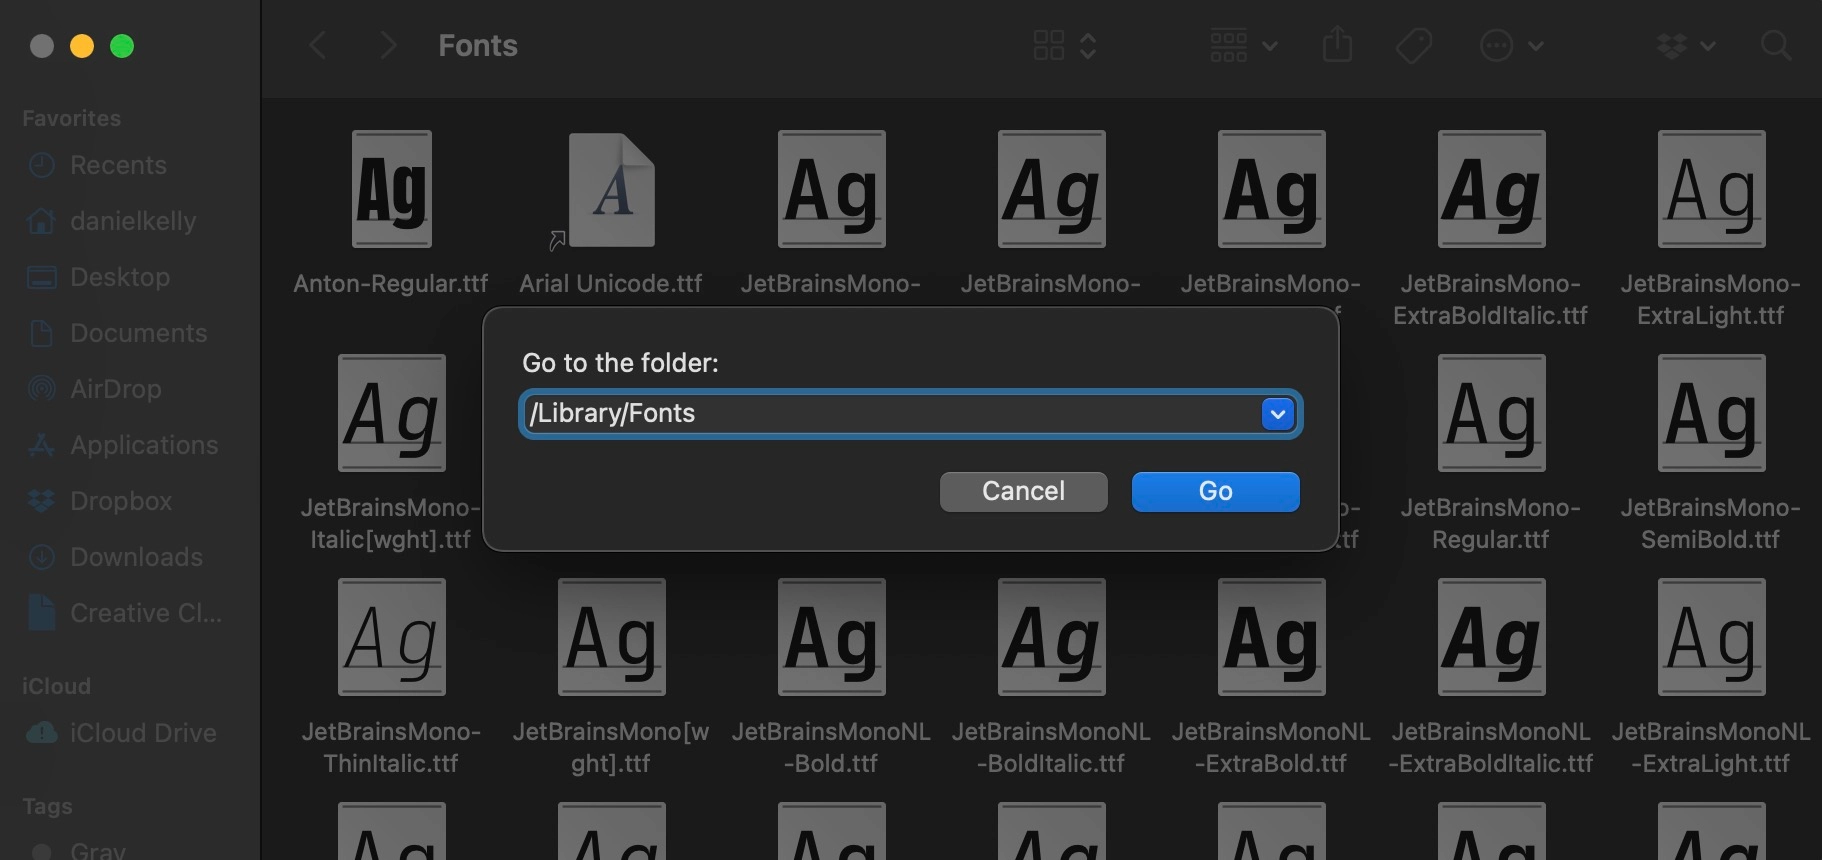Select the JetBrainsMonoNL-ExtraLight.ttf file icon
This screenshot has height=860, width=1822.
tap(1711, 637)
